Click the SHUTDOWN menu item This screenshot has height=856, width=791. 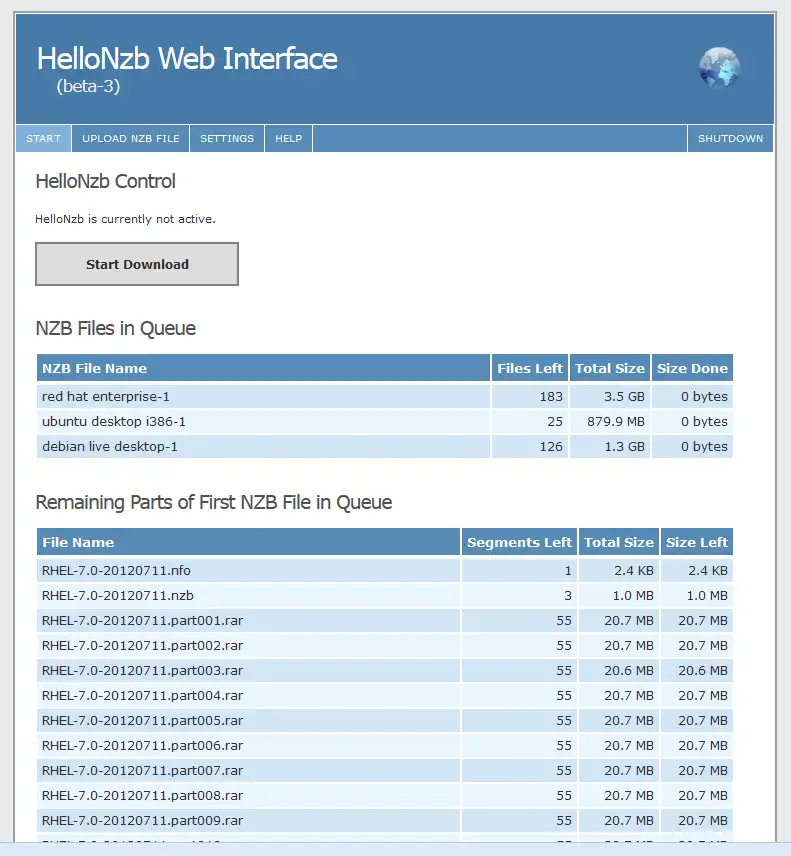[x=730, y=139]
